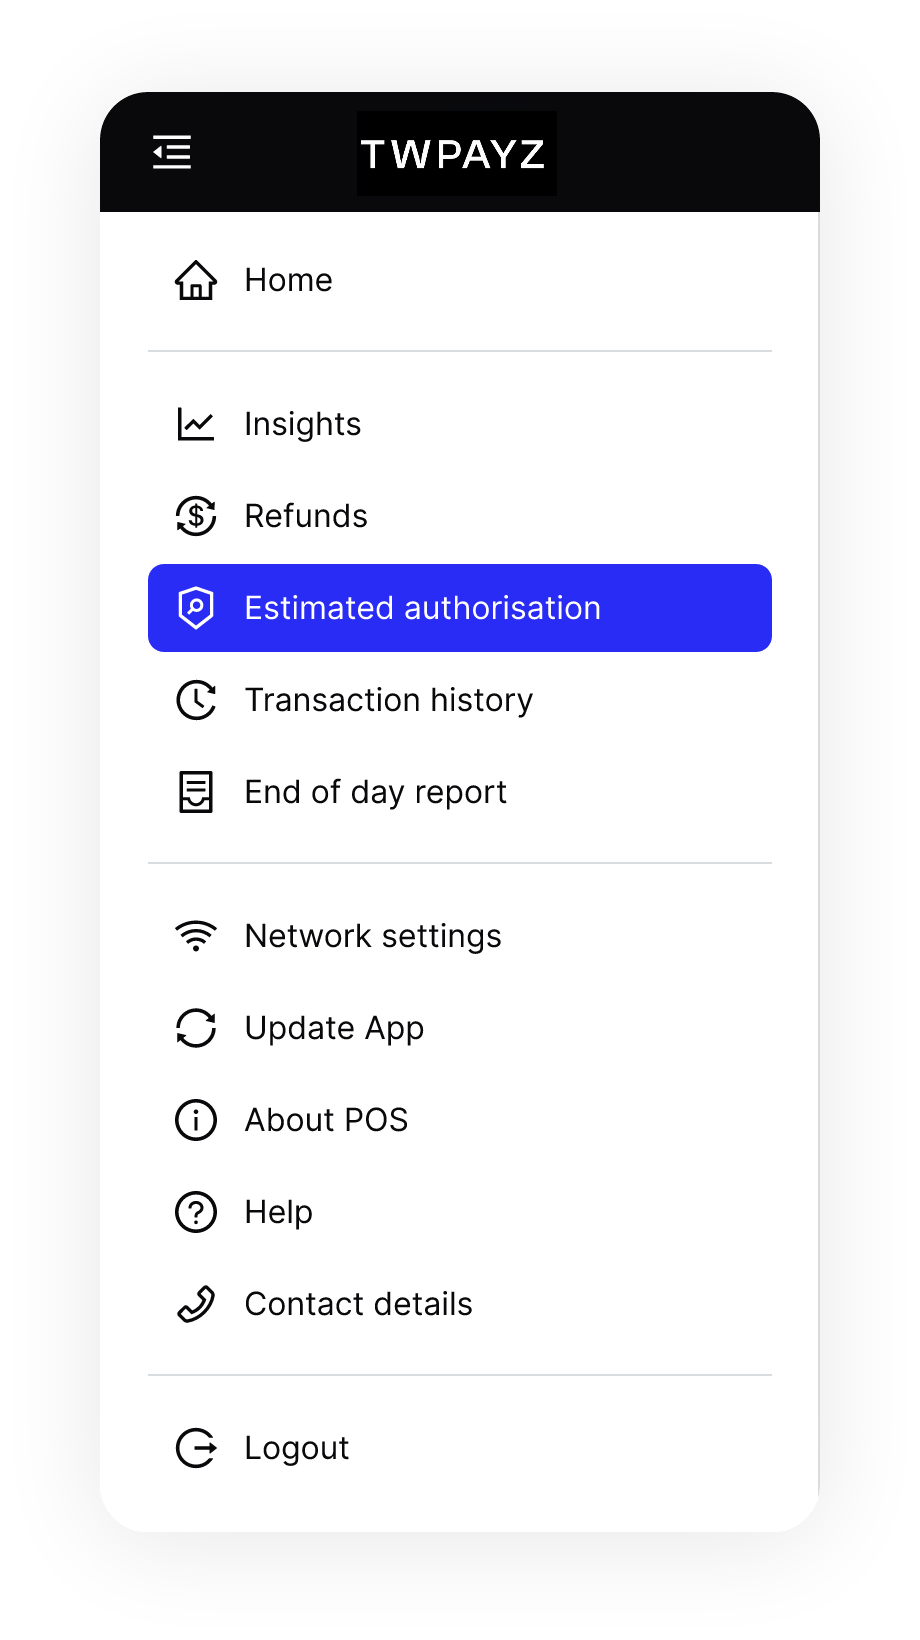Click the line chart icon for Insights
Image resolution: width=920 pixels, height=1640 pixels.
(x=196, y=424)
